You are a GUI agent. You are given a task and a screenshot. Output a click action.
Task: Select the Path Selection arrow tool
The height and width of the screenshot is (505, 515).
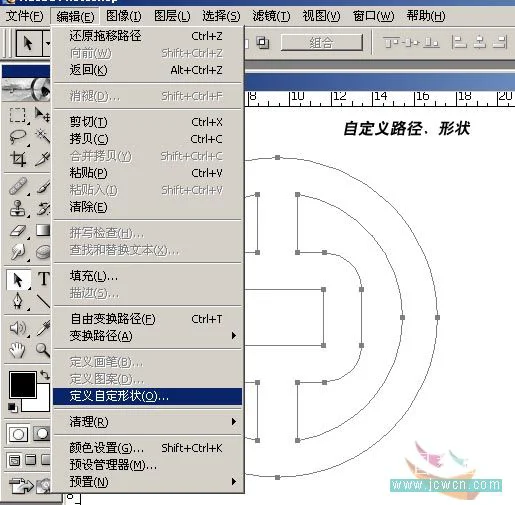[x=18, y=279]
